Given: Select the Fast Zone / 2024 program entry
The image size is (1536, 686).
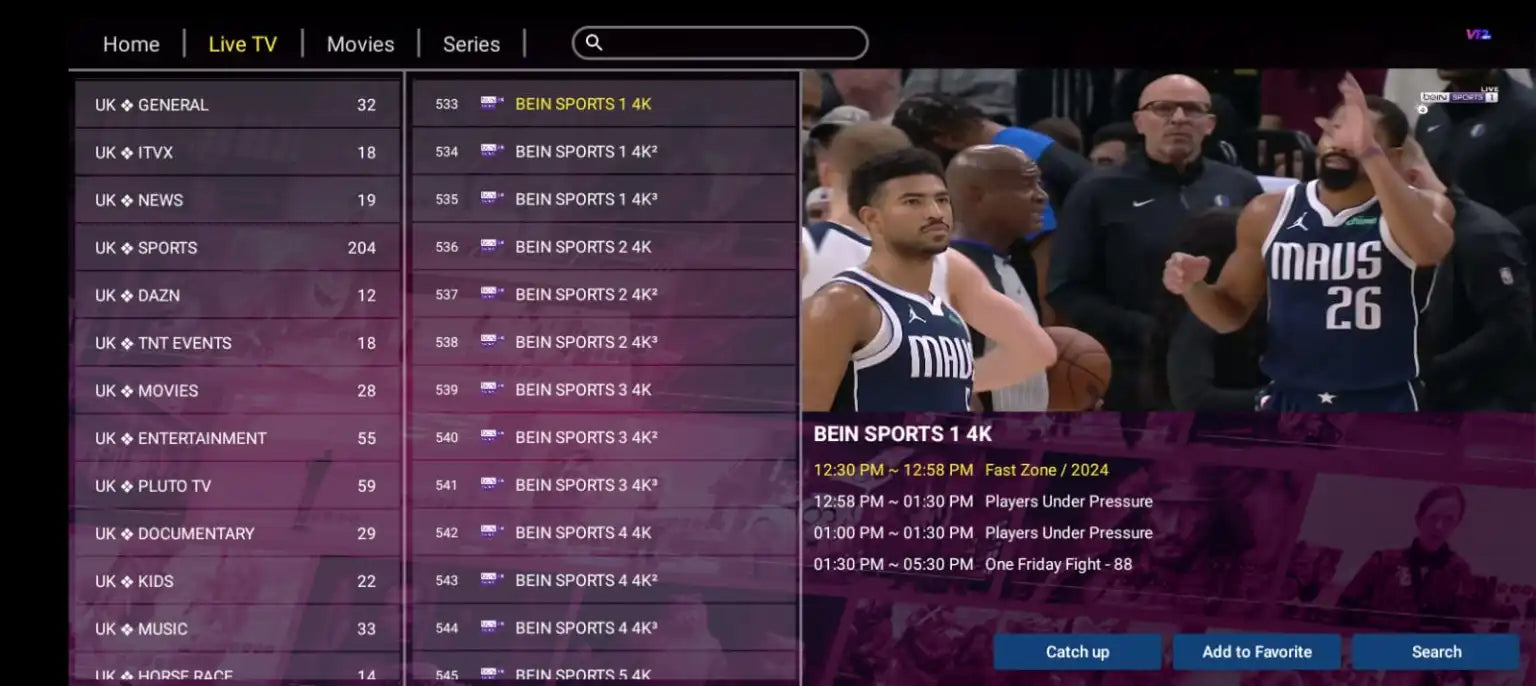Looking at the screenshot, I should [x=1046, y=470].
